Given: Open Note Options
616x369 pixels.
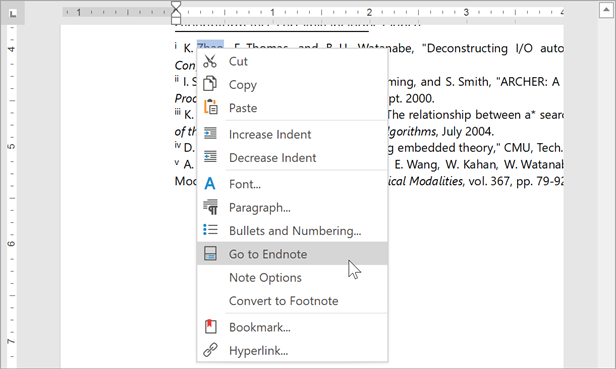Looking at the screenshot, I should [292, 277].
